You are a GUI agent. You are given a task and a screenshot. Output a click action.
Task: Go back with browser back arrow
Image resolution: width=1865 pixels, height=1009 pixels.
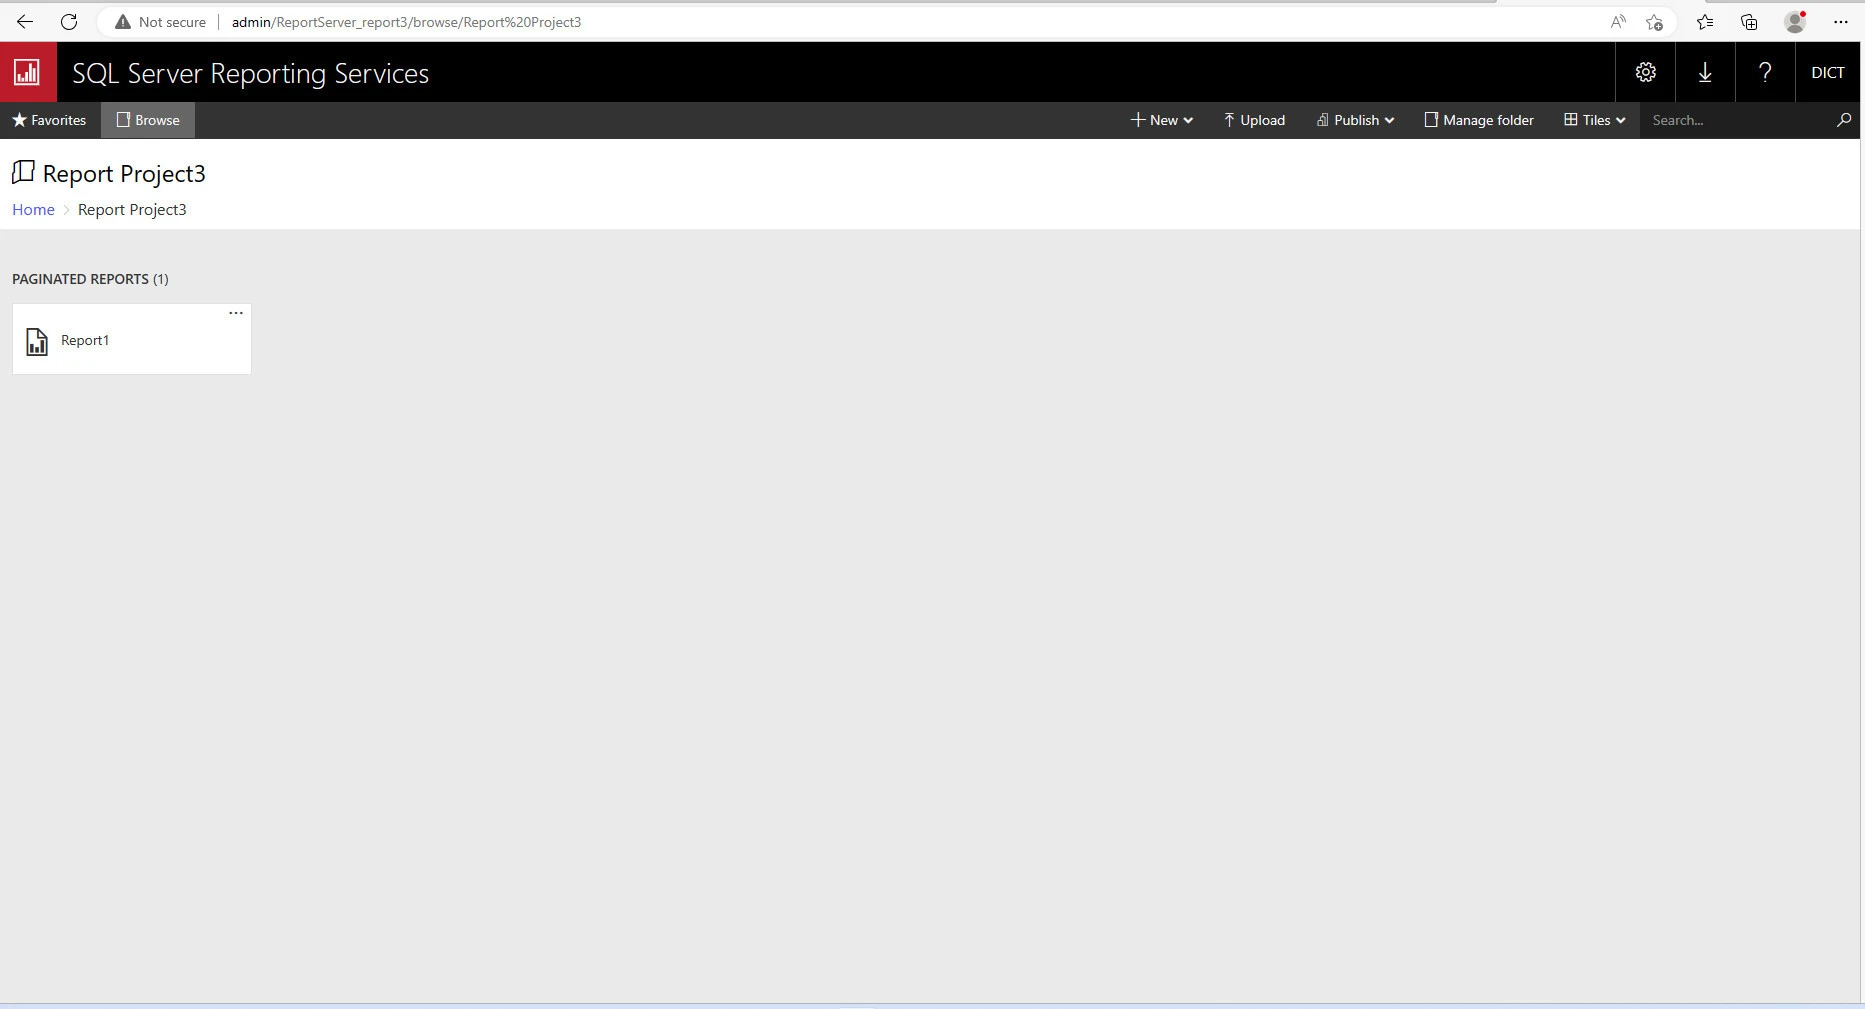25,22
